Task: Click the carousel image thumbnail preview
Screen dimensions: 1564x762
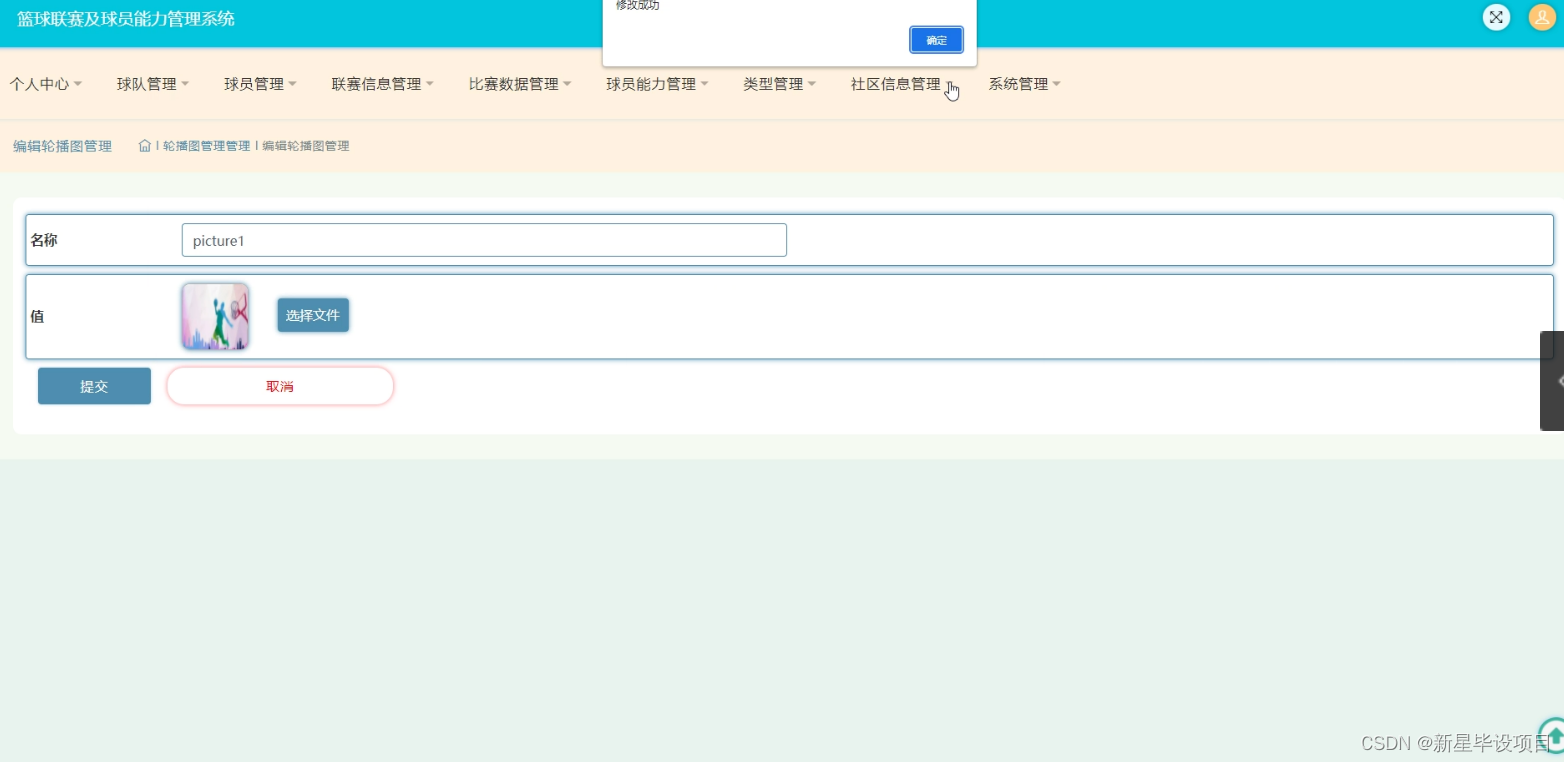Action: coord(215,316)
